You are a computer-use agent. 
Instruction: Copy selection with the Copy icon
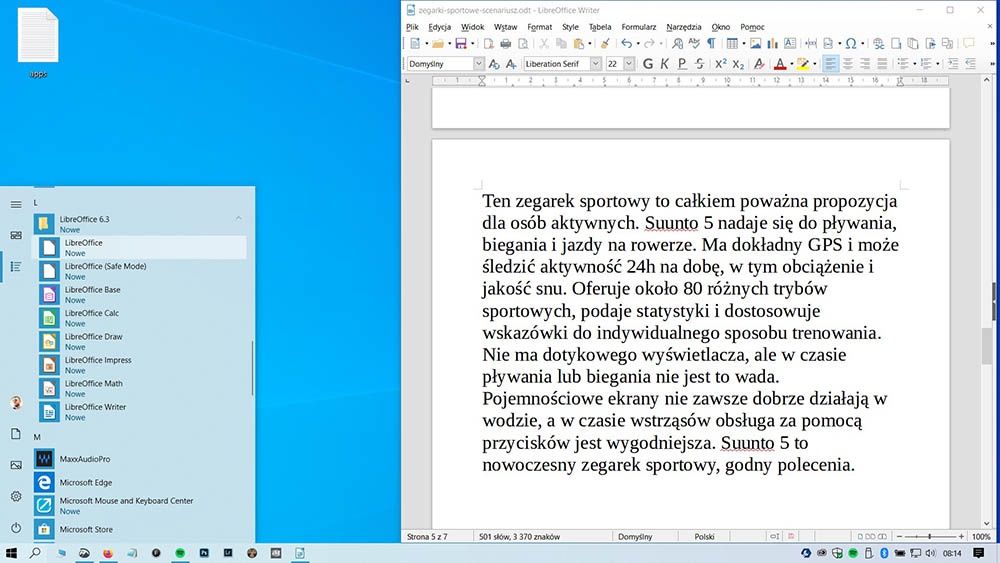click(x=561, y=43)
